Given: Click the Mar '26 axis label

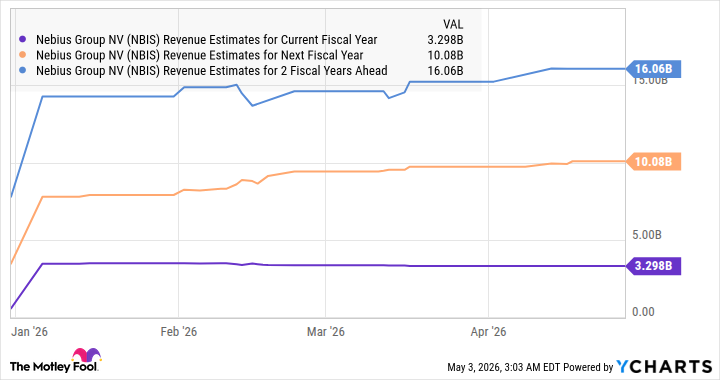Looking at the screenshot, I should pos(326,331).
